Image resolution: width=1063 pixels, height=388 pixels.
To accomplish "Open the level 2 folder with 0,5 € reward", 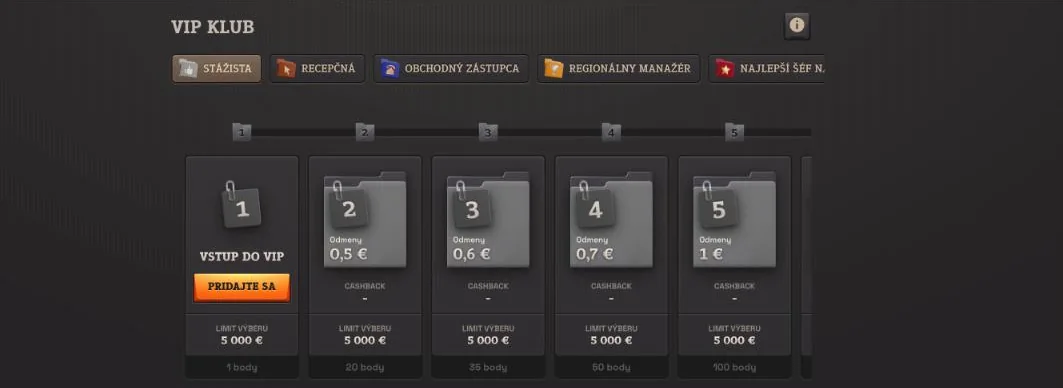I will pos(365,220).
